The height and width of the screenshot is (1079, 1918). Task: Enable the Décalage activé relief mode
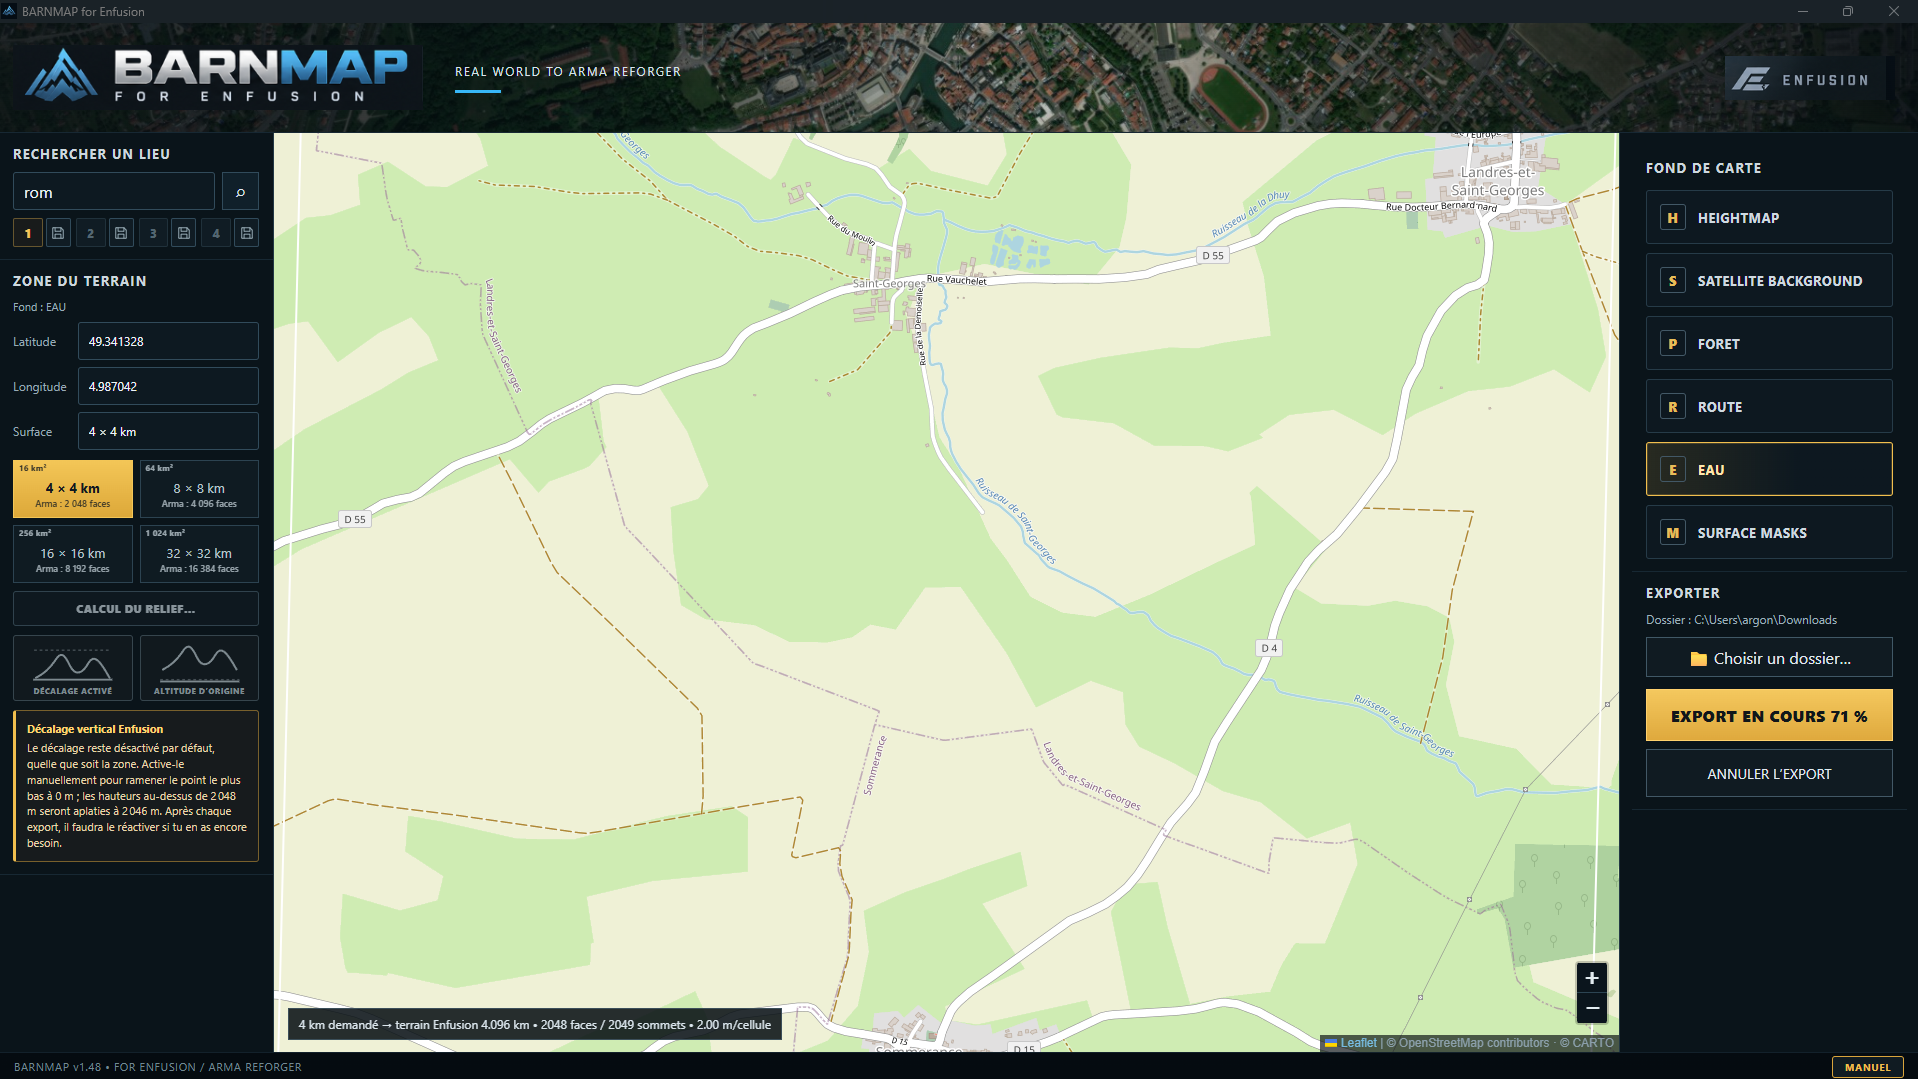coord(73,668)
